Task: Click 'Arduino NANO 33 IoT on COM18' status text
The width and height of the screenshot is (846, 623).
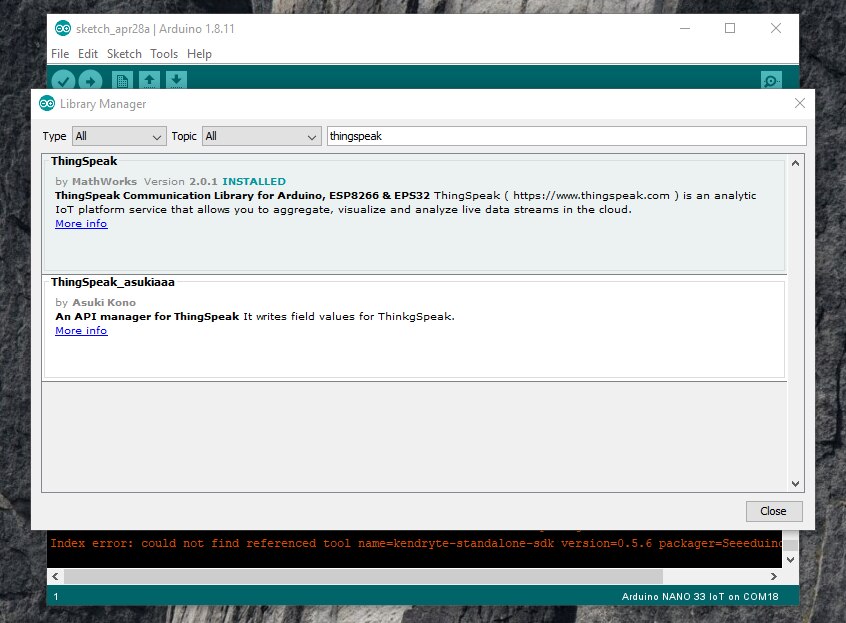Action: 700,597
